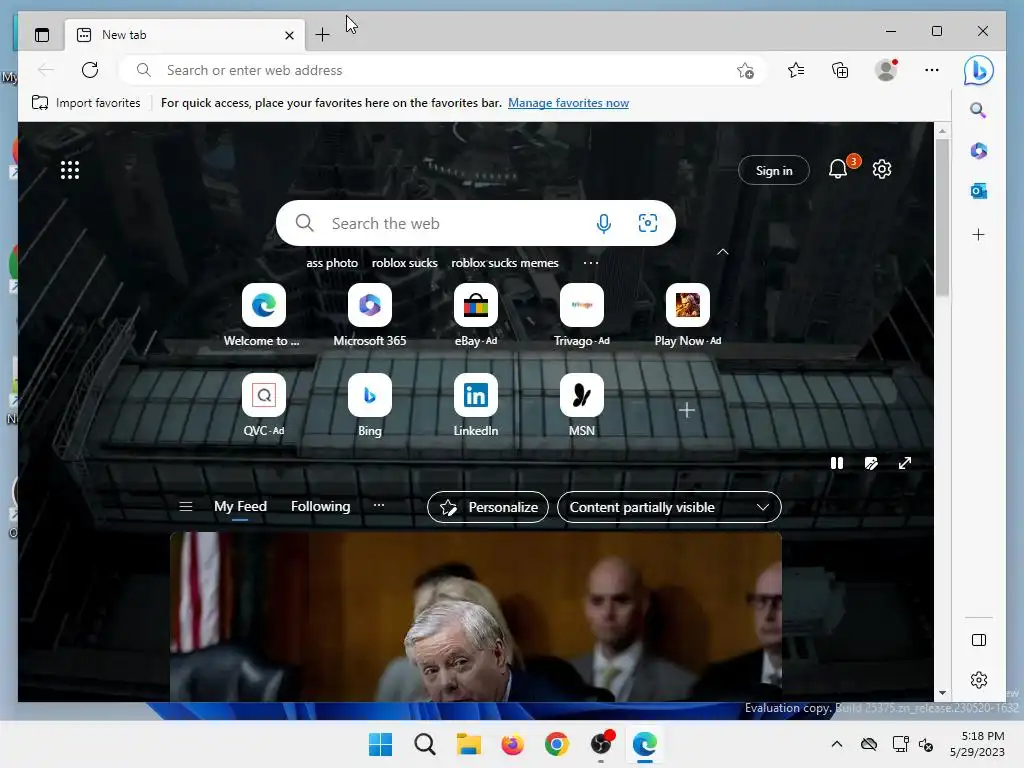Image resolution: width=1024 pixels, height=768 pixels.
Task: Open the Favorites list icon
Action: click(x=795, y=70)
